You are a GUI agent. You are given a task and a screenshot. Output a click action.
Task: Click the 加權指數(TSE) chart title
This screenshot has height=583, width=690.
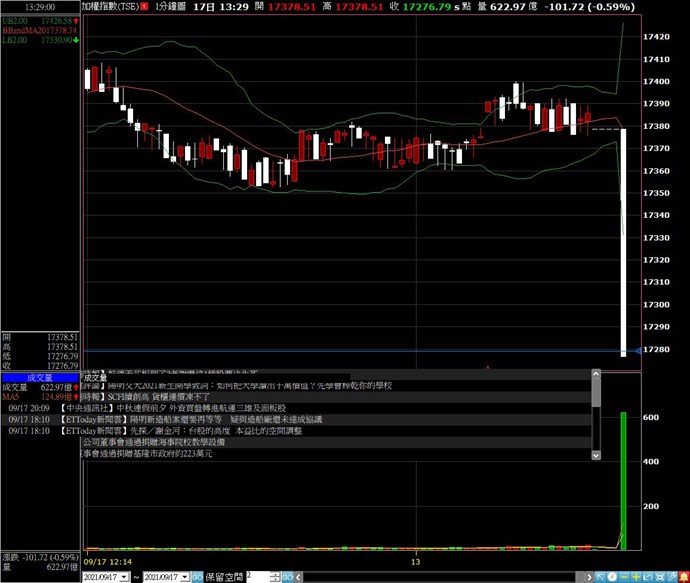tap(110, 7)
